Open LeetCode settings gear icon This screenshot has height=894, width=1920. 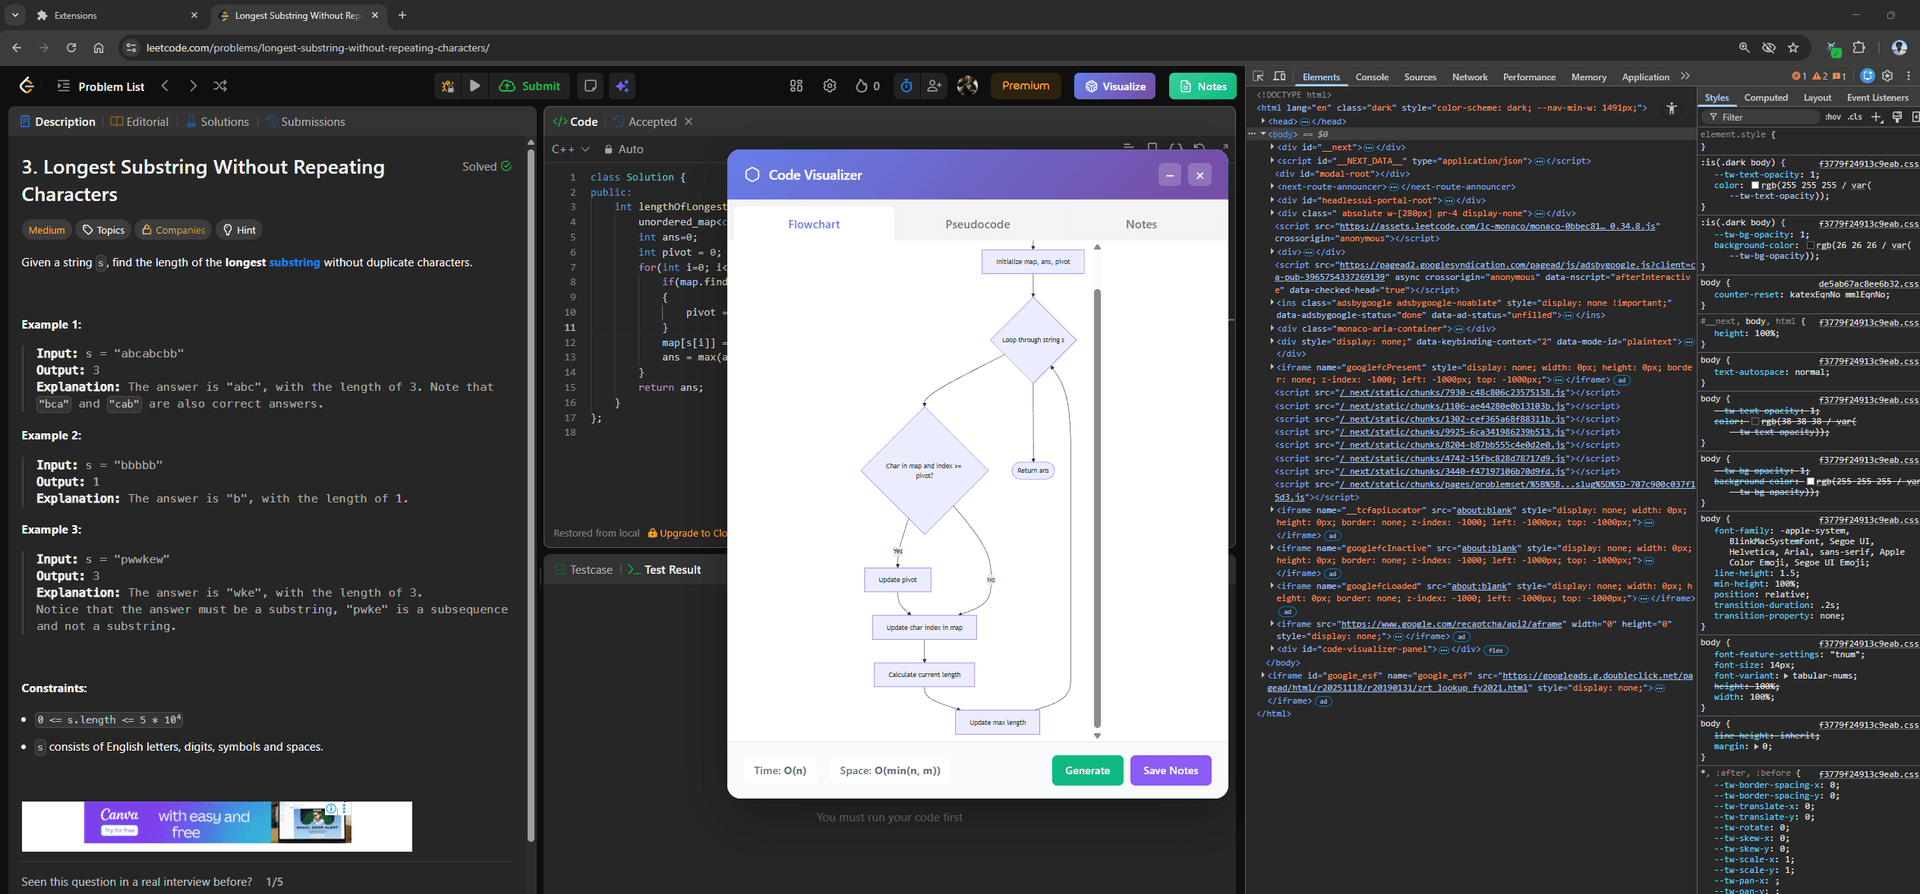(x=829, y=86)
